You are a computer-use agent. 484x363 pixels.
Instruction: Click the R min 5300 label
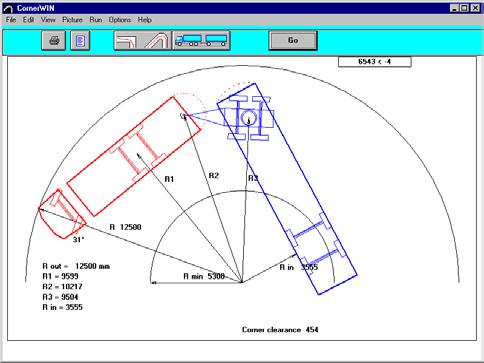point(204,276)
